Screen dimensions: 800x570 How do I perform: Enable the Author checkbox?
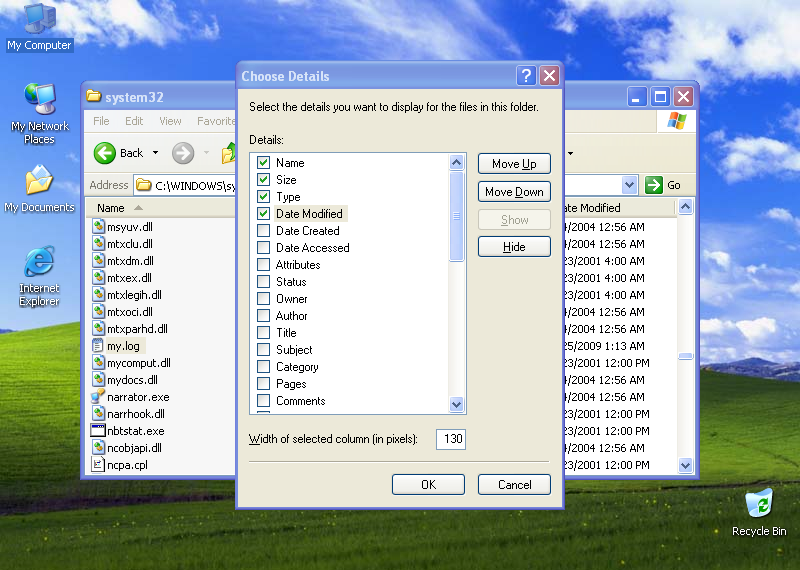[263, 315]
